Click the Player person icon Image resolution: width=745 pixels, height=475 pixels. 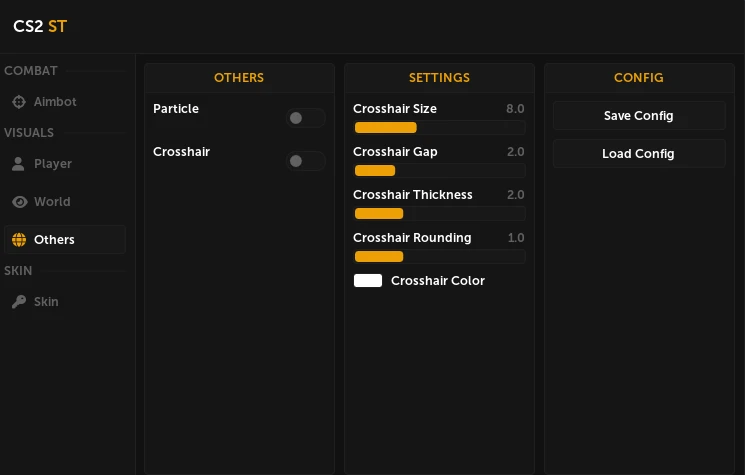click(19, 164)
